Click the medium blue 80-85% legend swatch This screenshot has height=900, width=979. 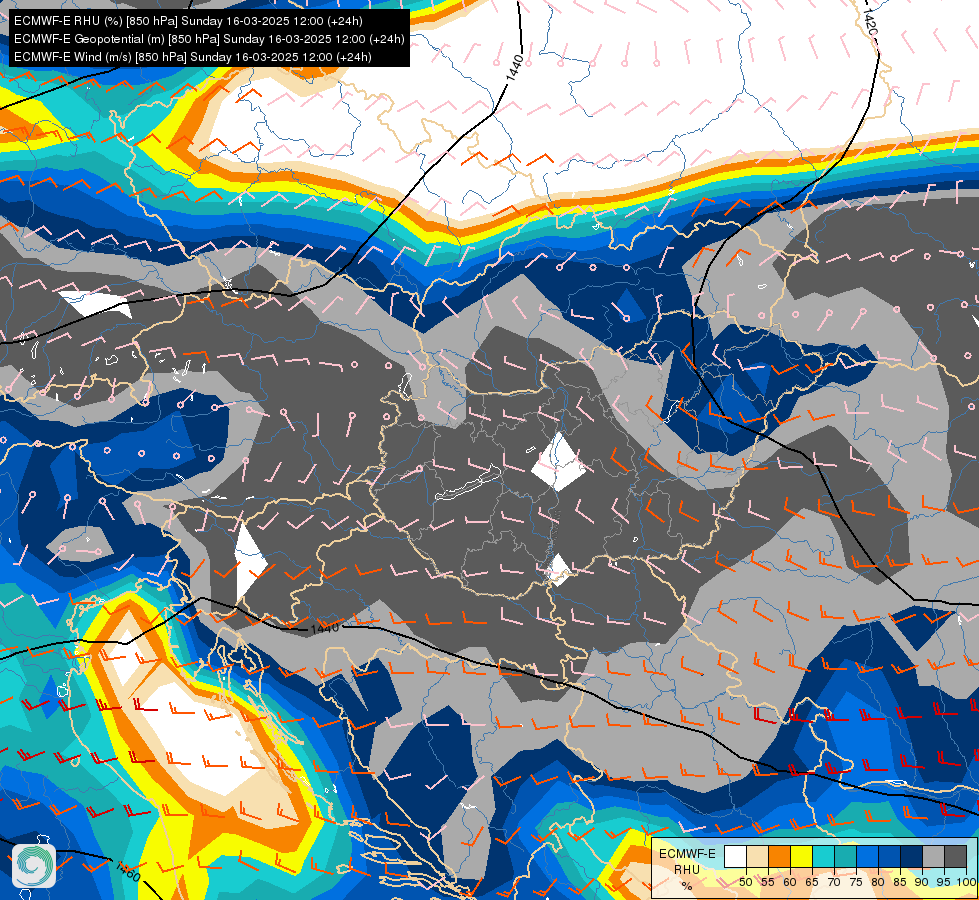pos(890,856)
